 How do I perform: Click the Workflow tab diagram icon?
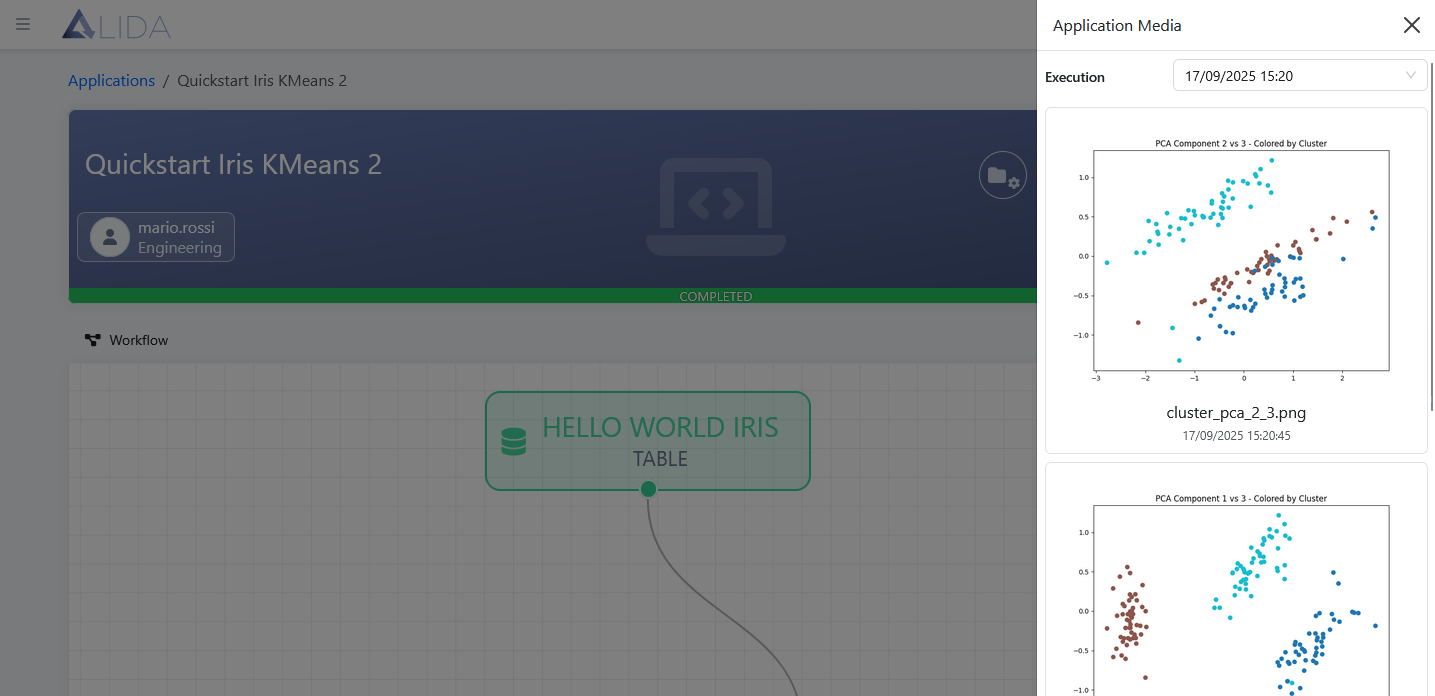click(93, 340)
